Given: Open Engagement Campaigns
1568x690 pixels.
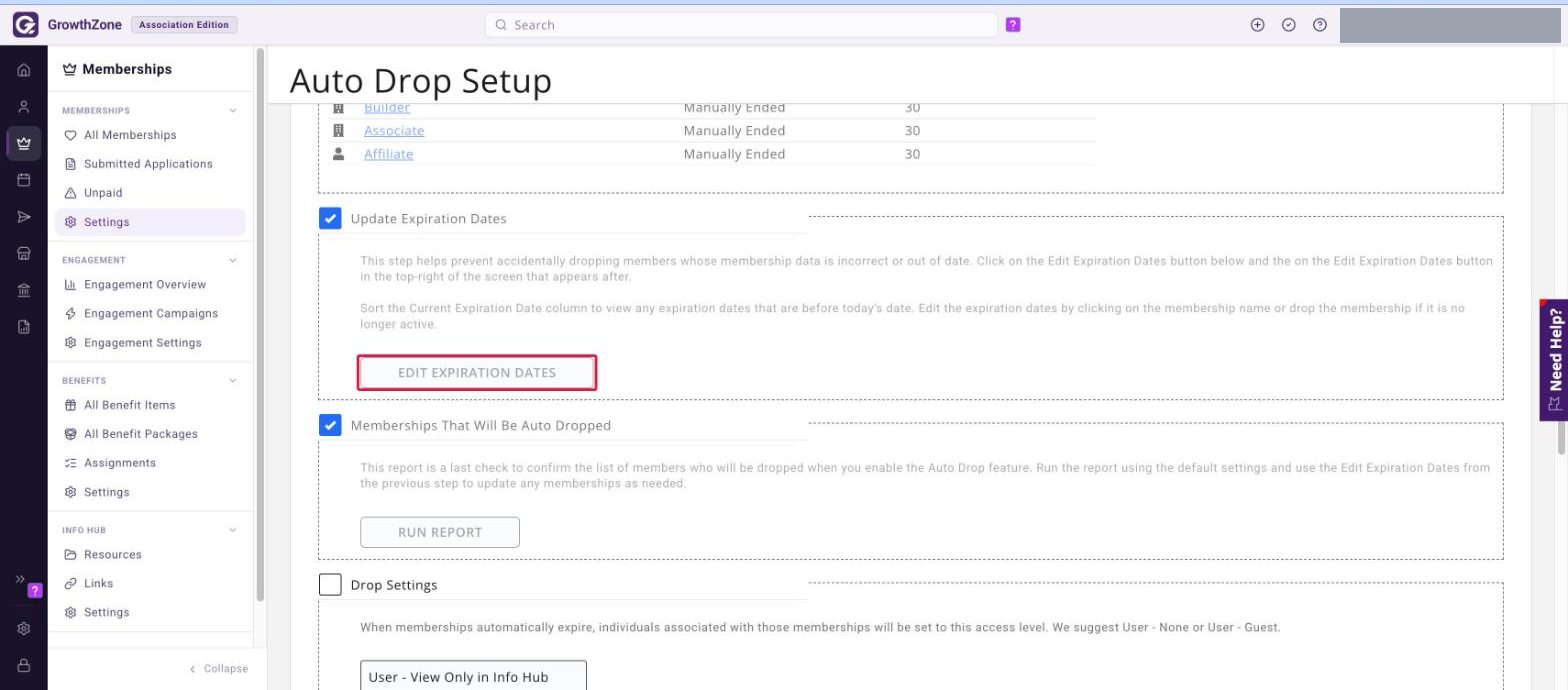Looking at the screenshot, I should click(149, 313).
